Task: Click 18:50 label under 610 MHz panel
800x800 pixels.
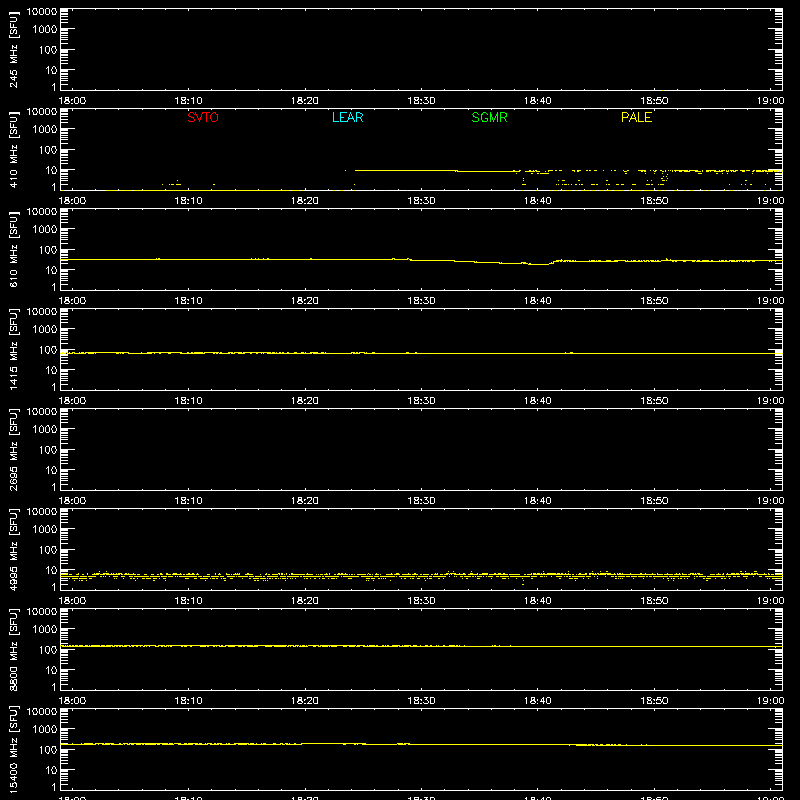Action: (x=654, y=301)
